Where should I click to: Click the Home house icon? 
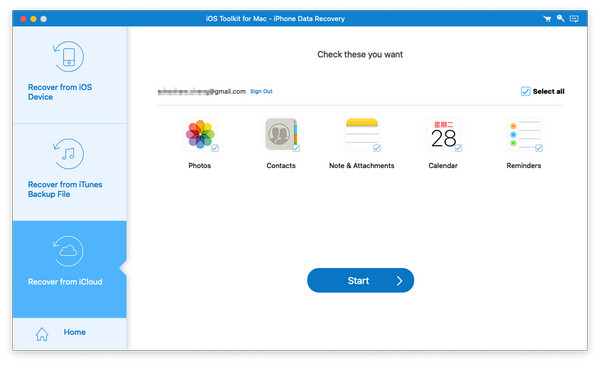[42, 334]
